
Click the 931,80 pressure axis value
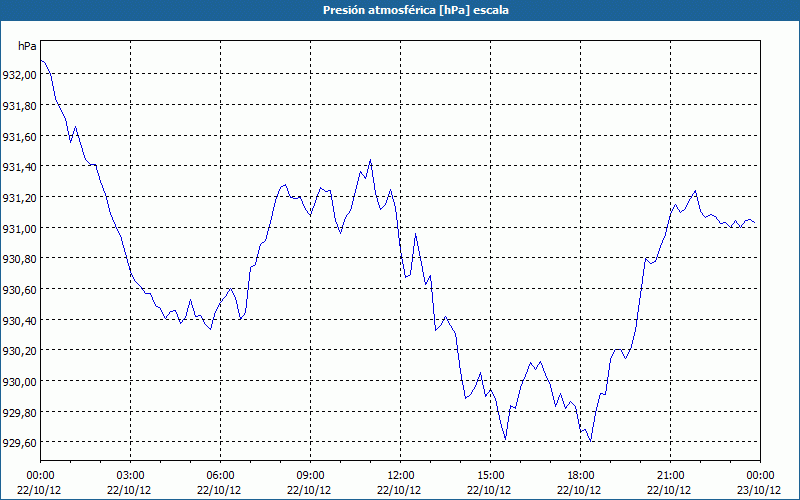pos(19,106)
